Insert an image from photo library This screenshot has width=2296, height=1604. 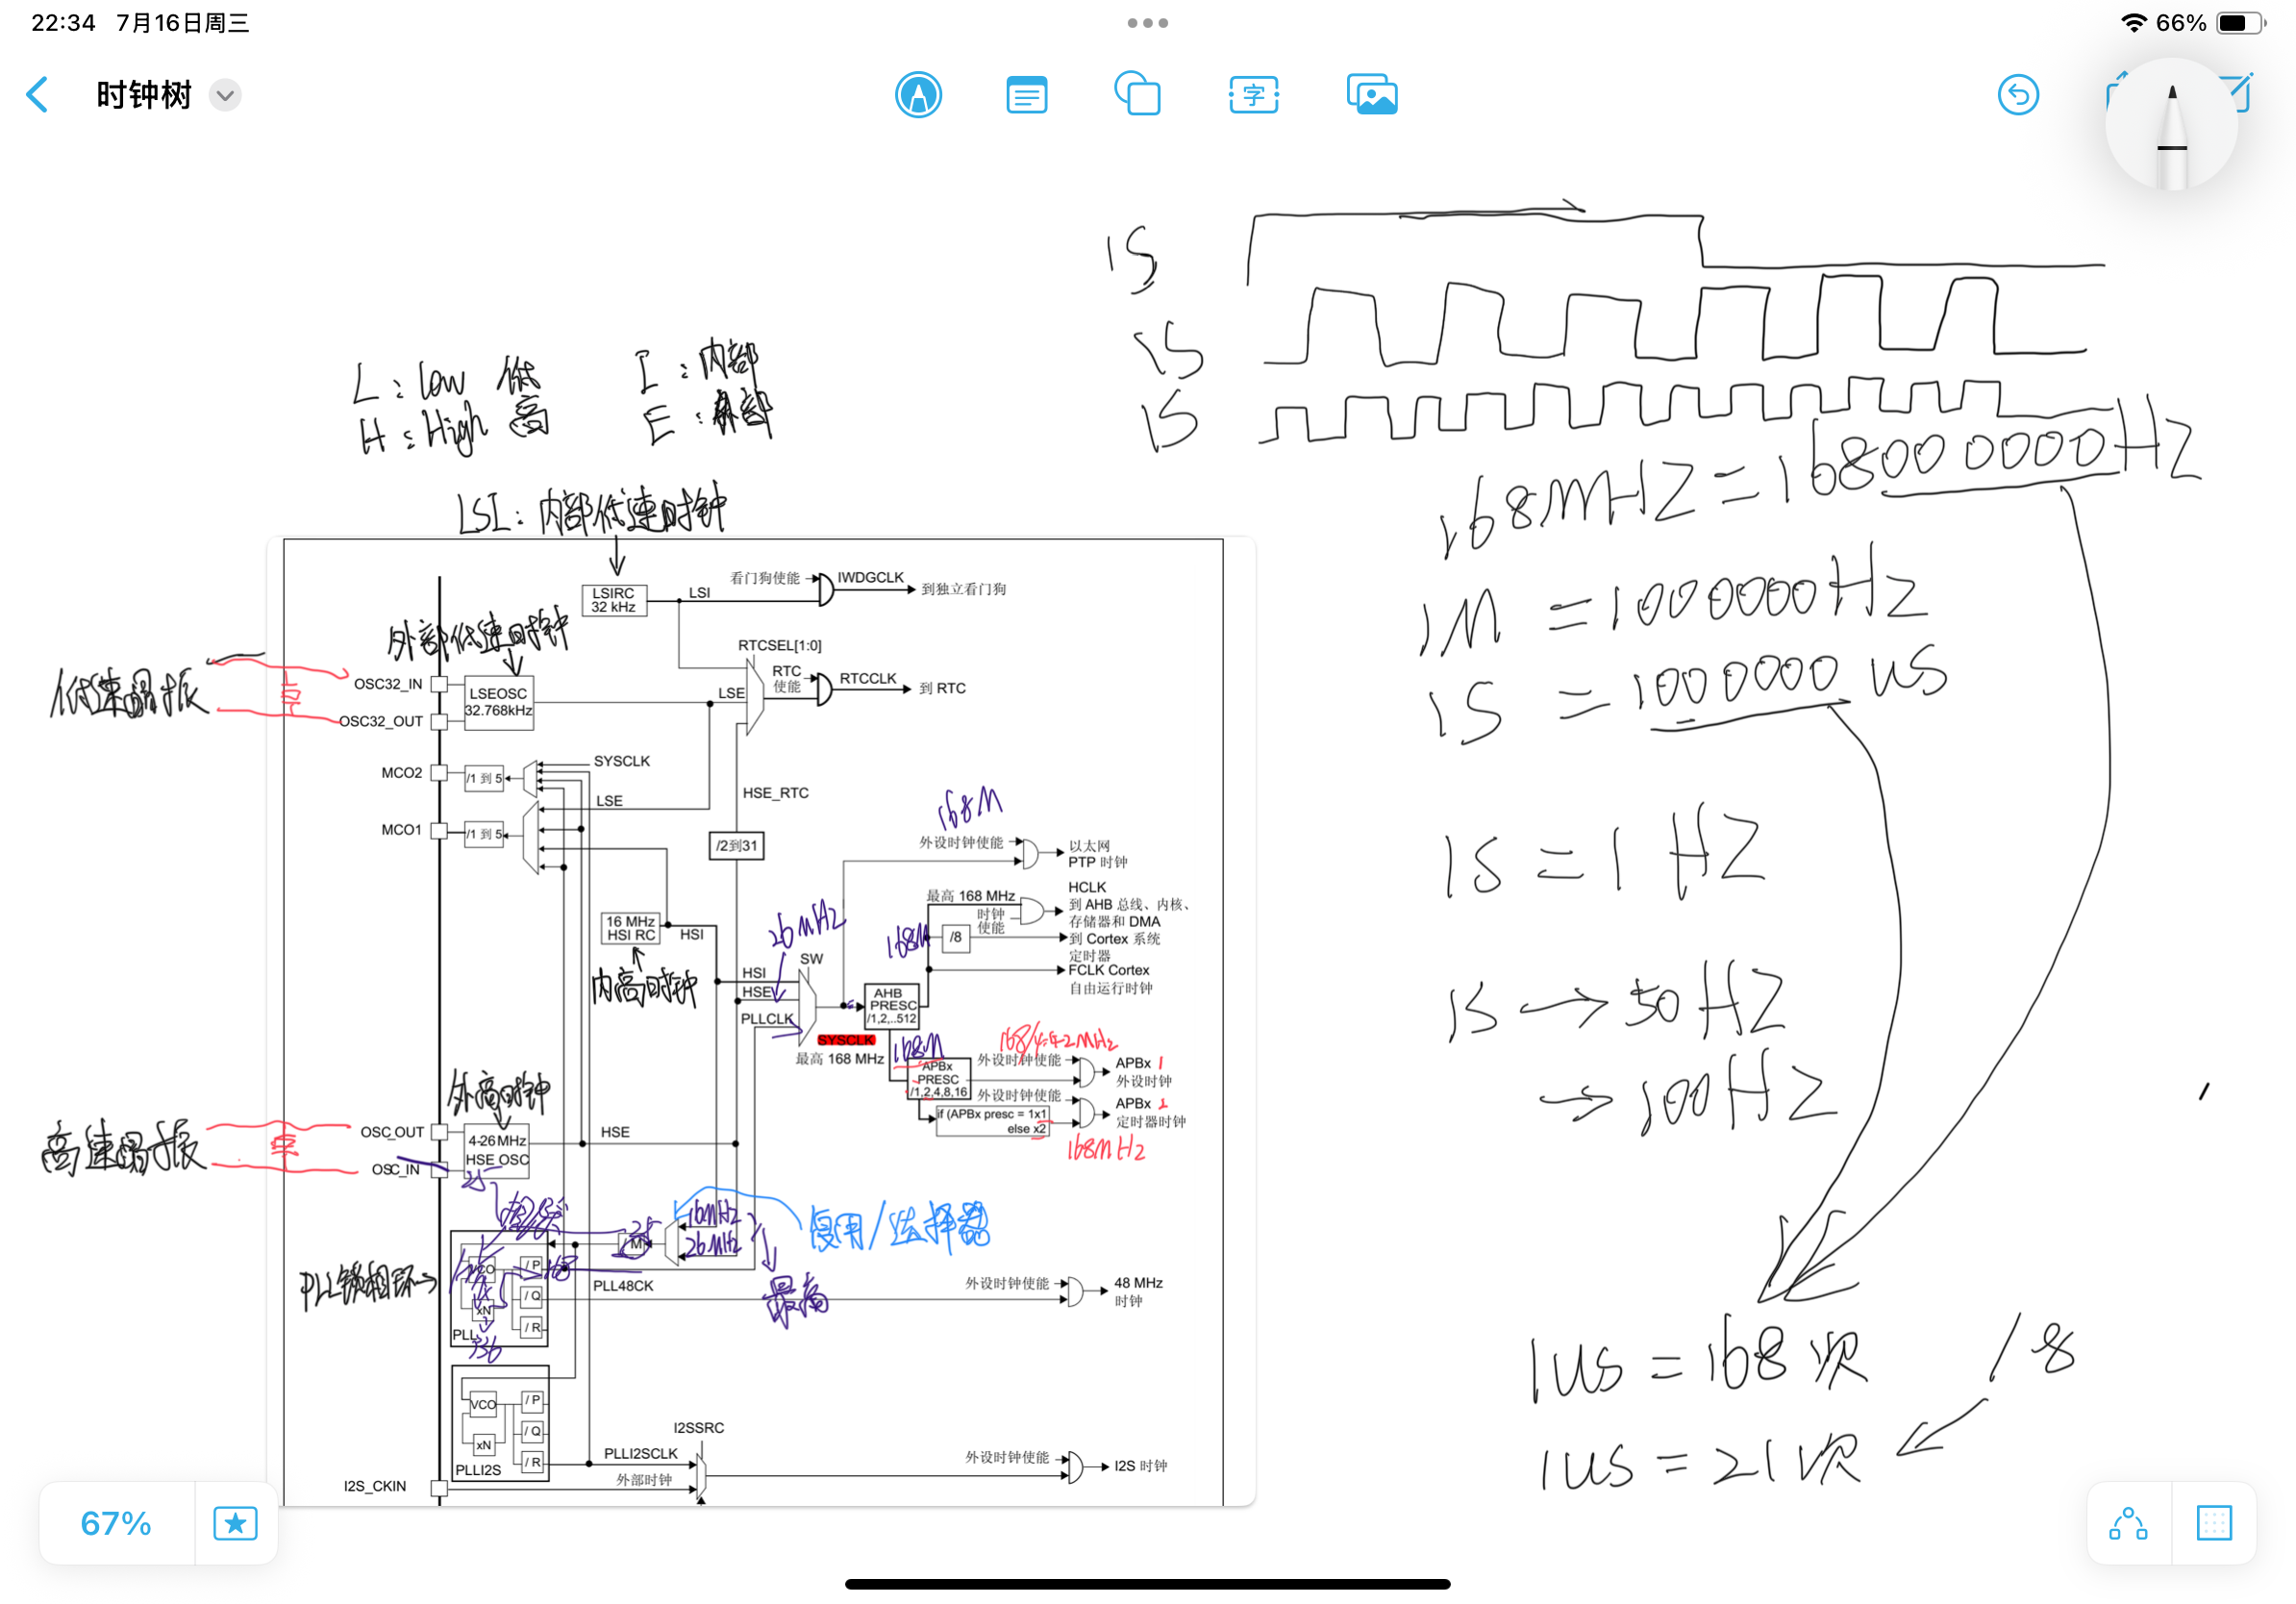[1371, 96]
